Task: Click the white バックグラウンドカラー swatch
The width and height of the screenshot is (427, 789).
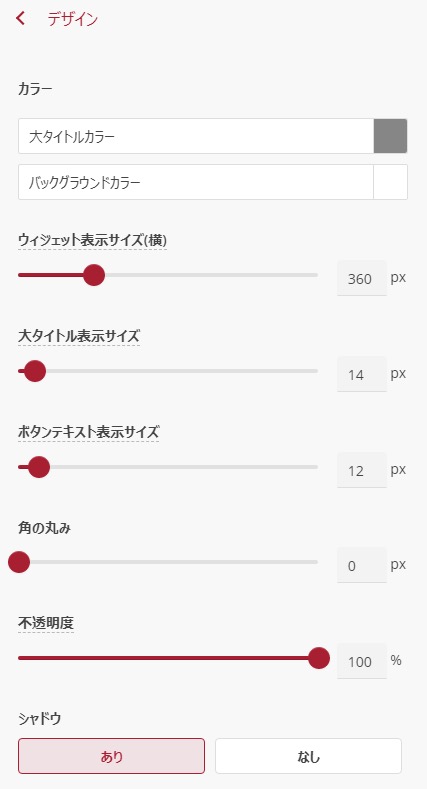Action: [390, 182]
